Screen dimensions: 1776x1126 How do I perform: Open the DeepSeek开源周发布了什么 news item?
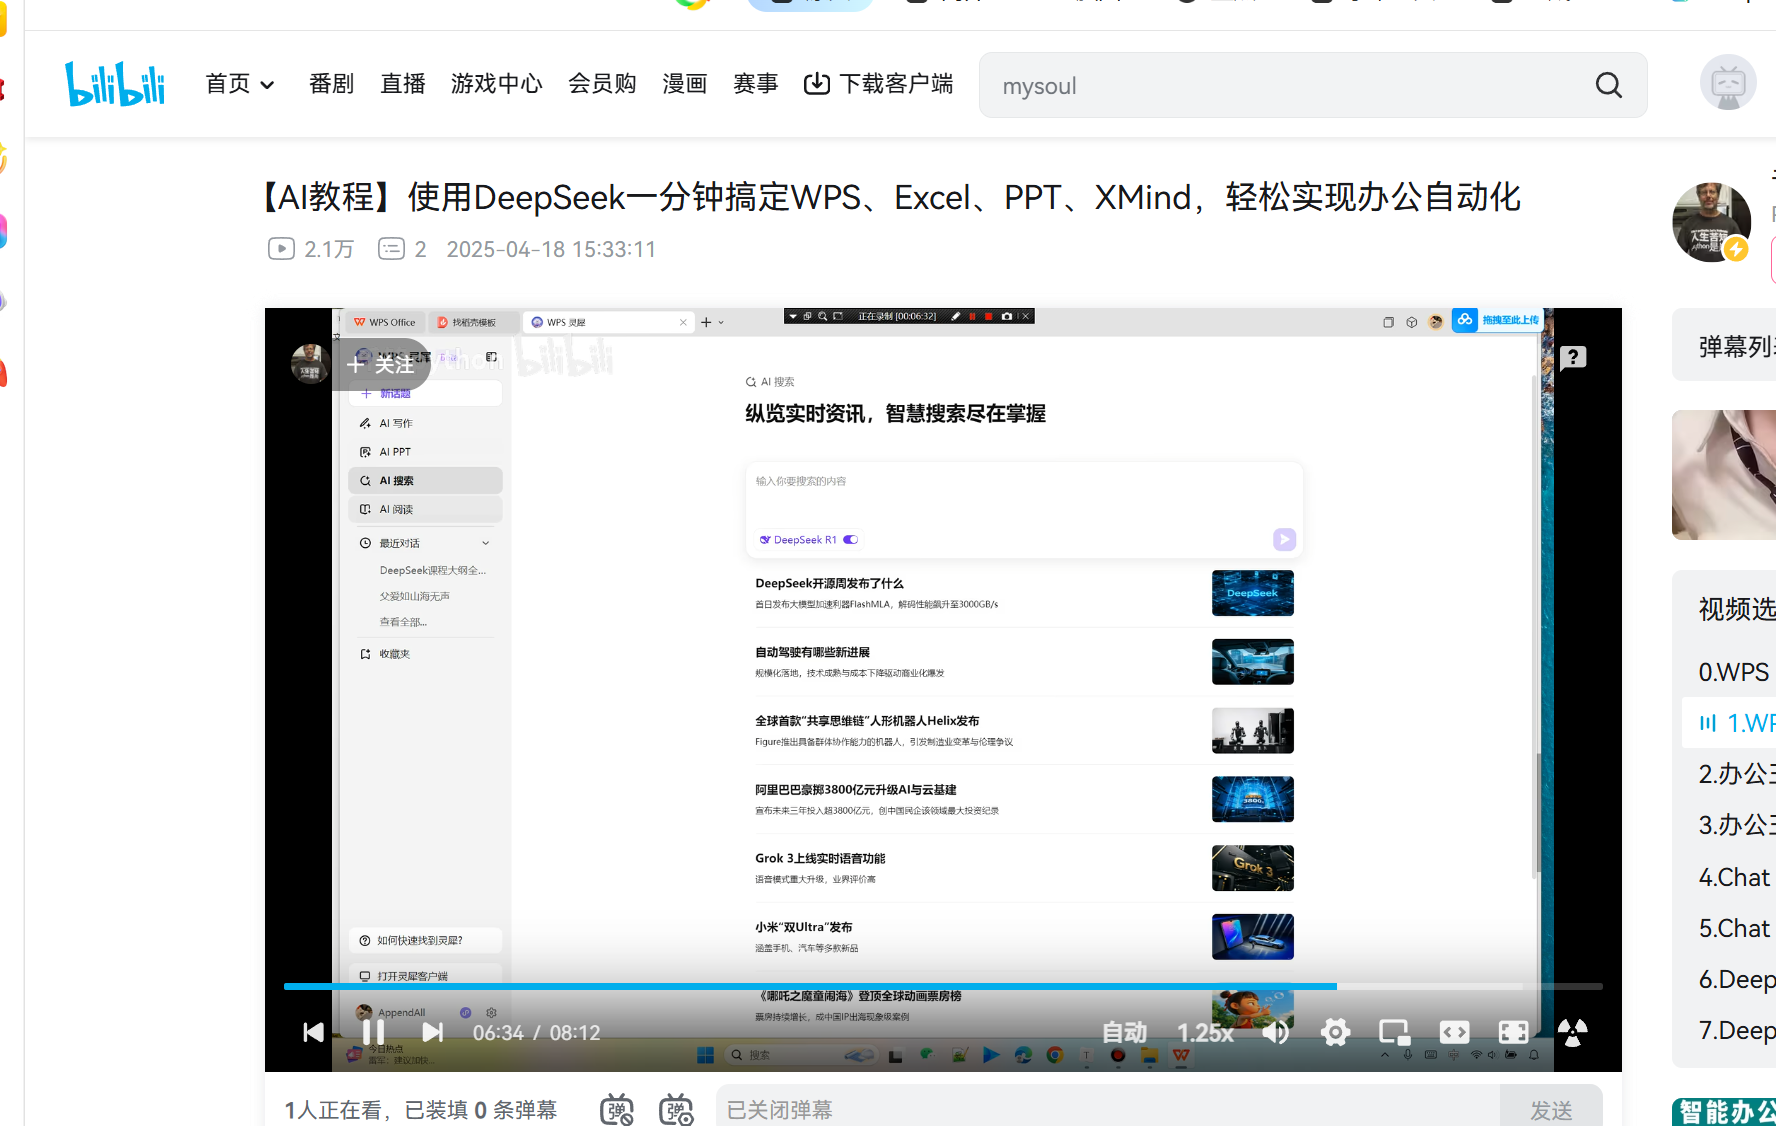1024,593
